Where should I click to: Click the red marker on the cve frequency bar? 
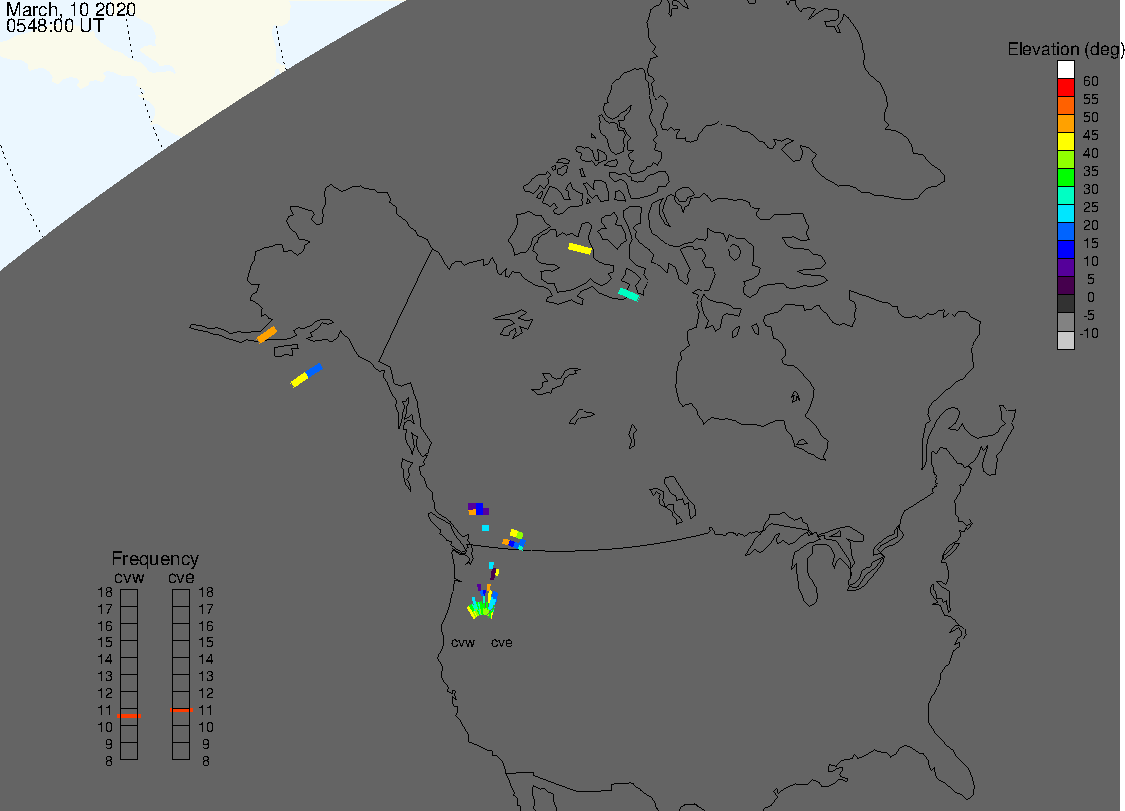point(182,710)
